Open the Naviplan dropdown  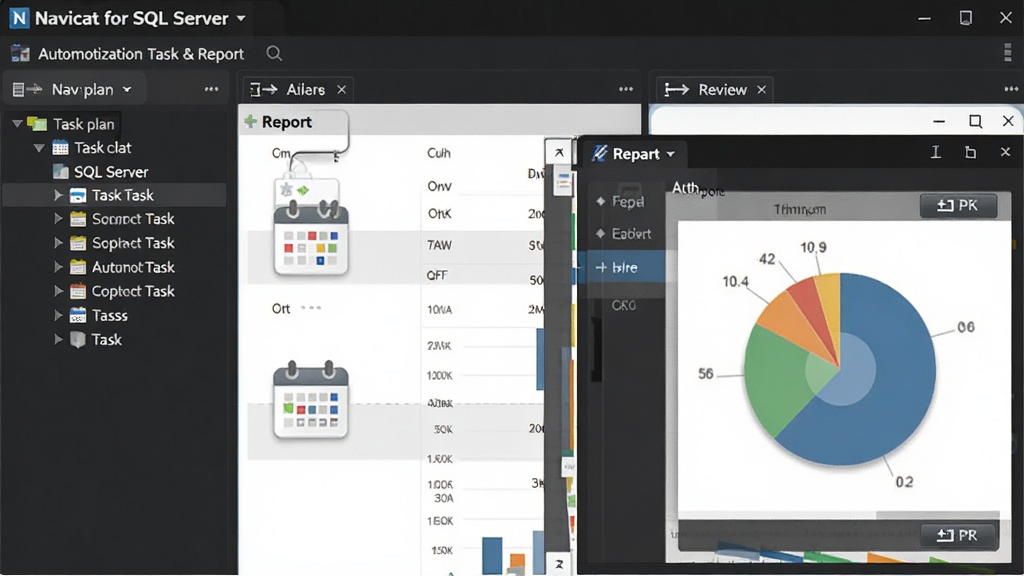click(x=127, y=89)
